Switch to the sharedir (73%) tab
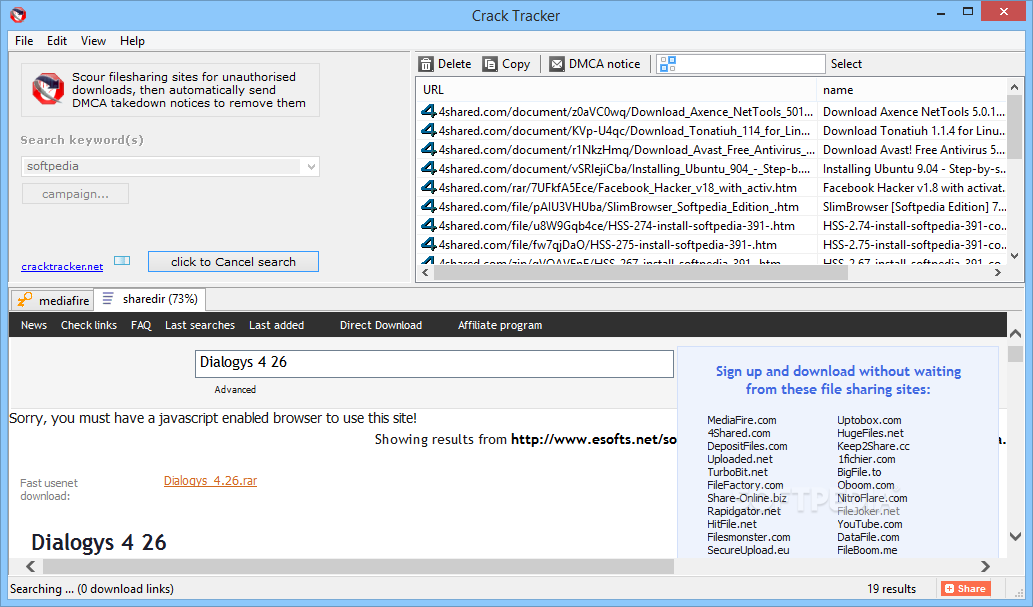Viewport: 1033px width, 607px height. (x=150, y=299)
